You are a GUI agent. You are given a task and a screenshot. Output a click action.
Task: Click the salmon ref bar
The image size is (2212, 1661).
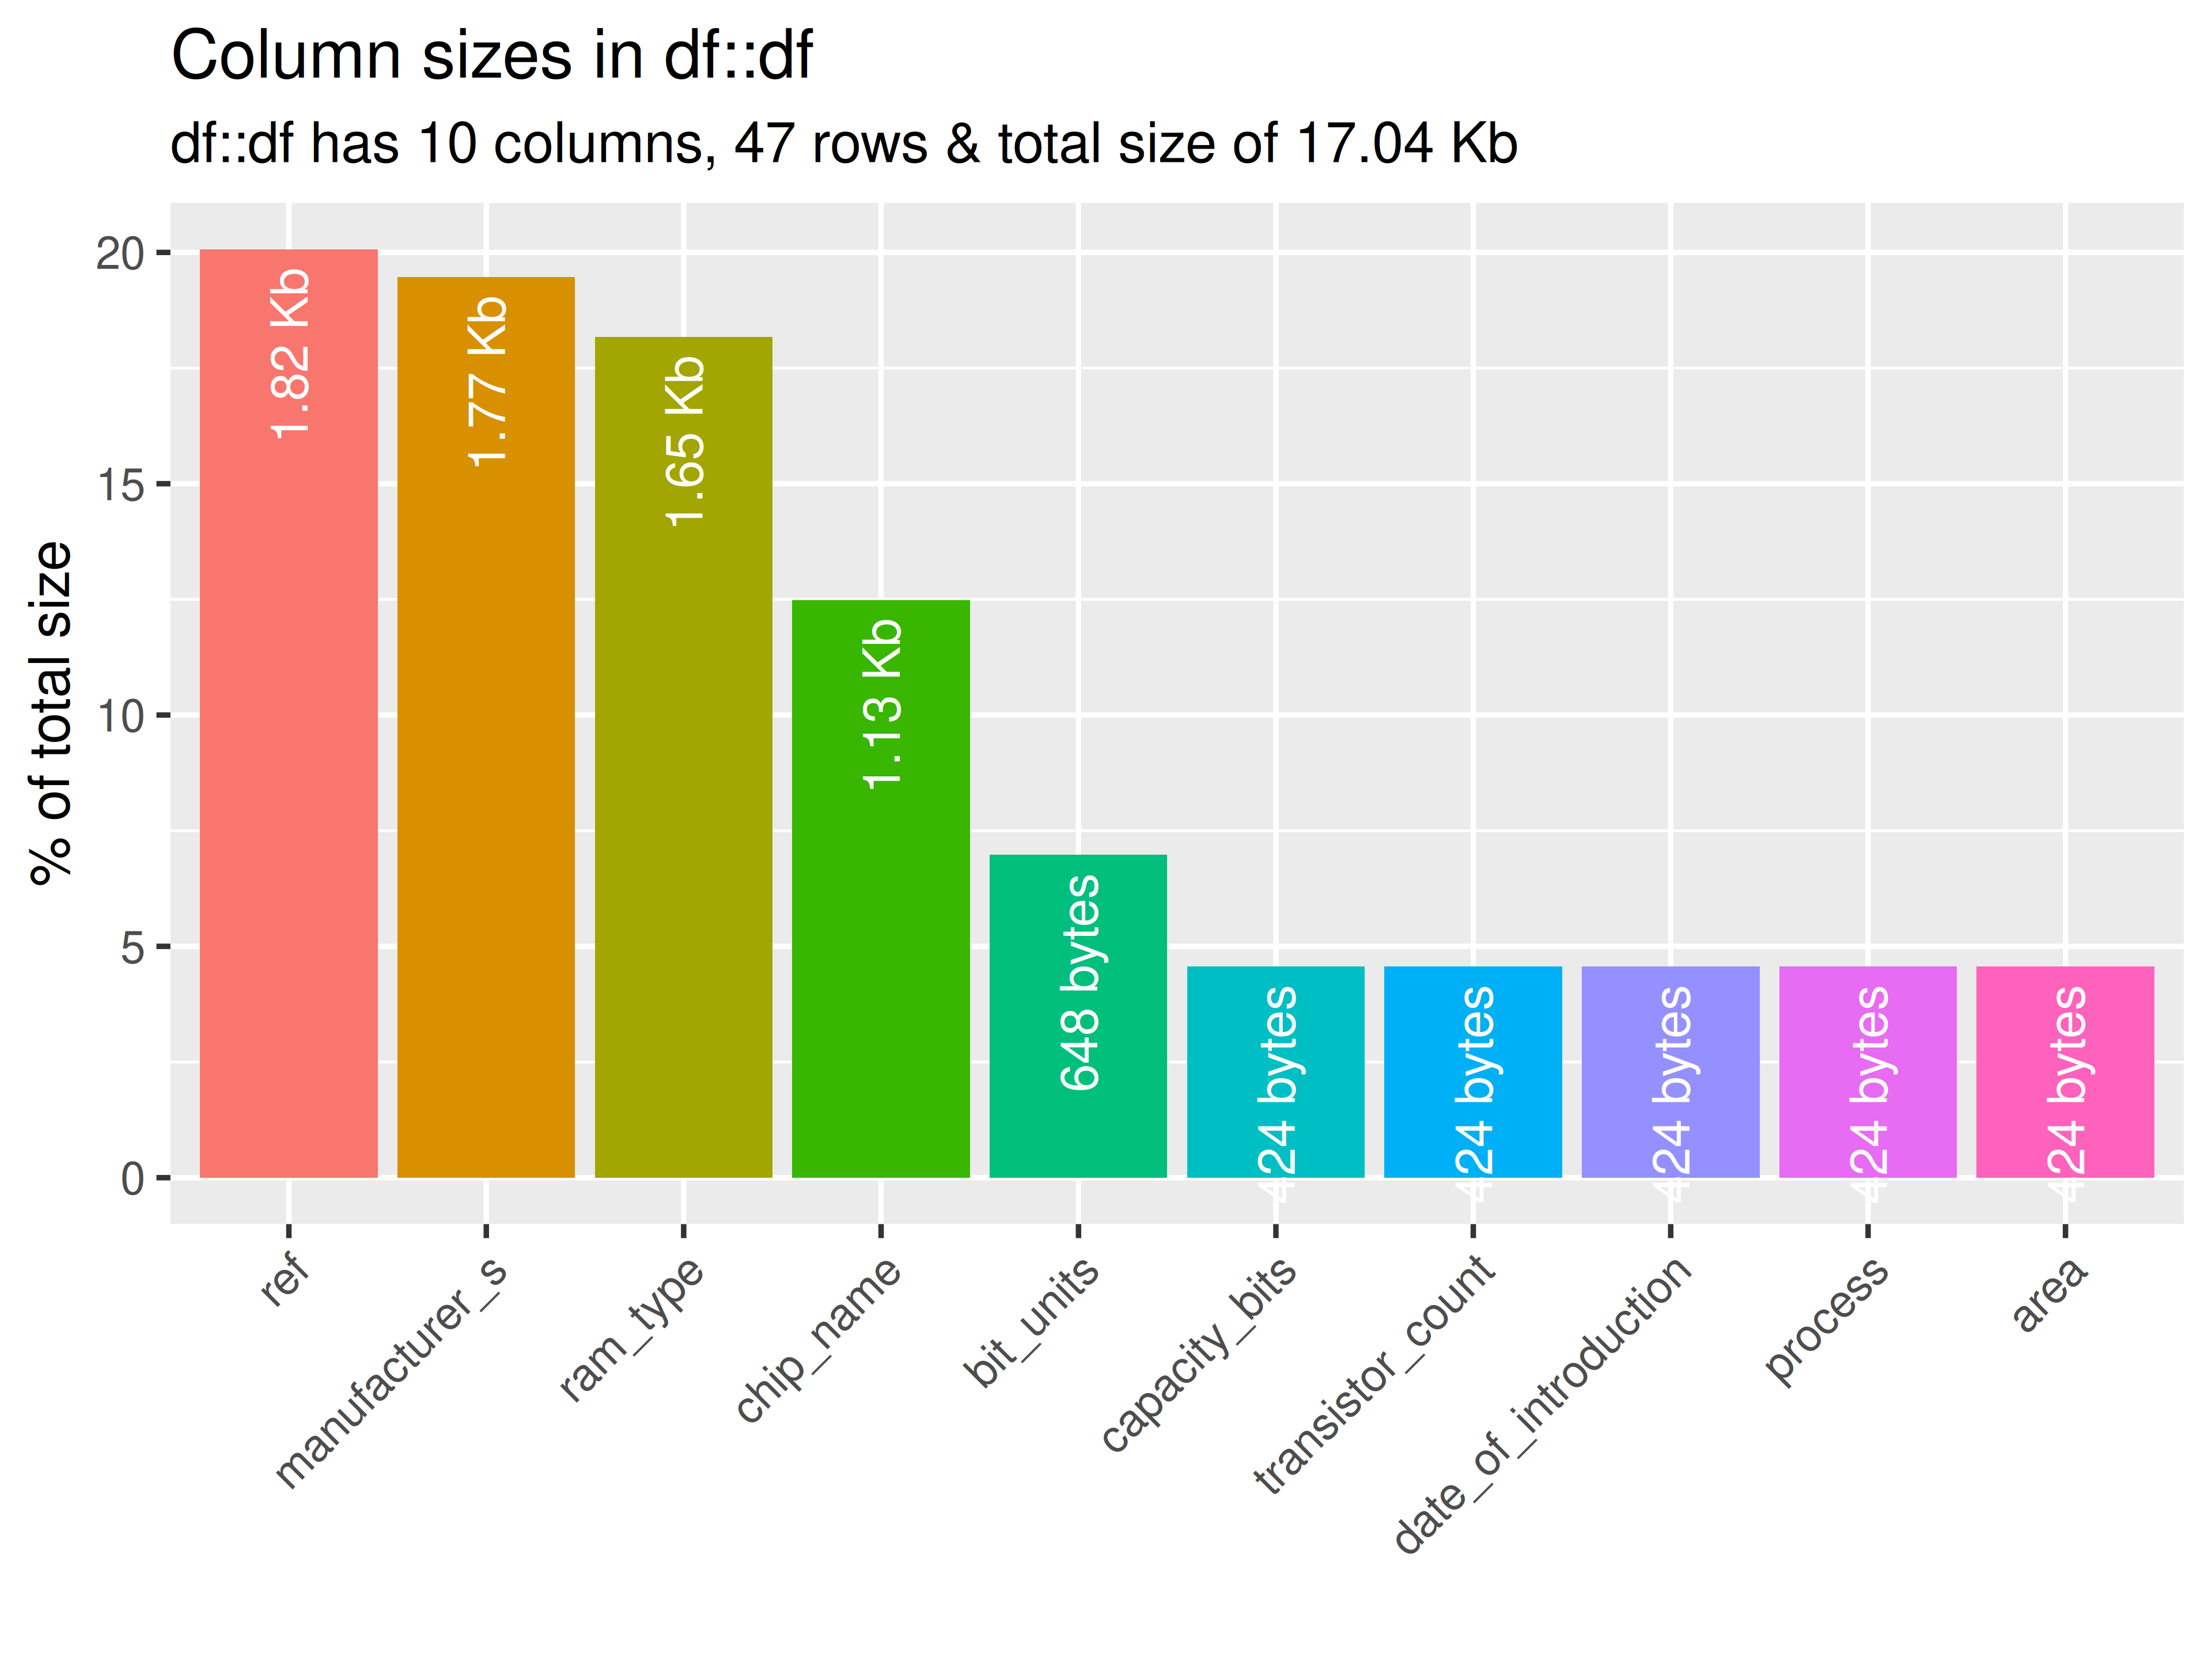coord(289,714)
